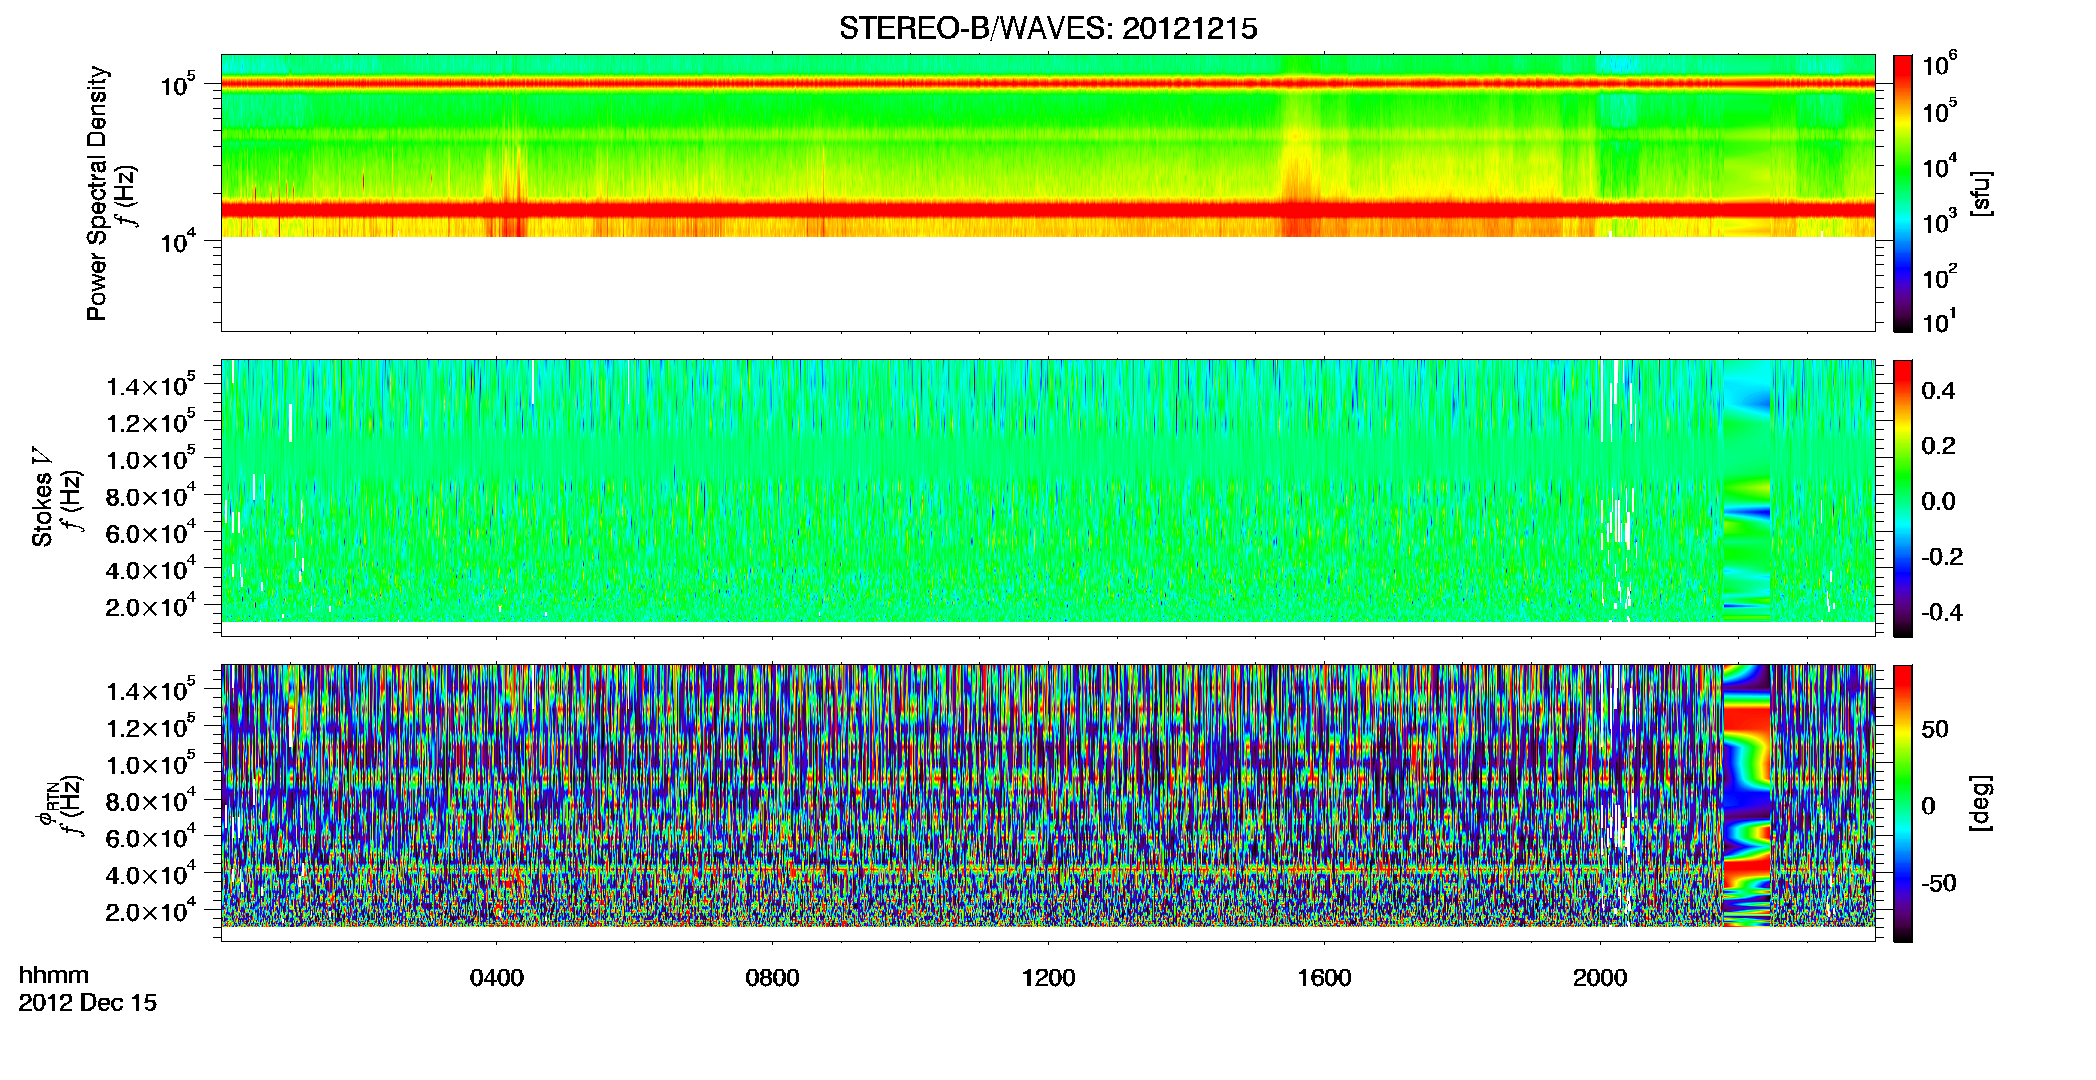The height and width of the screenshot is (1080, 2096).
Task: Click the 1200 time tick label
Action: [1048, 978]
